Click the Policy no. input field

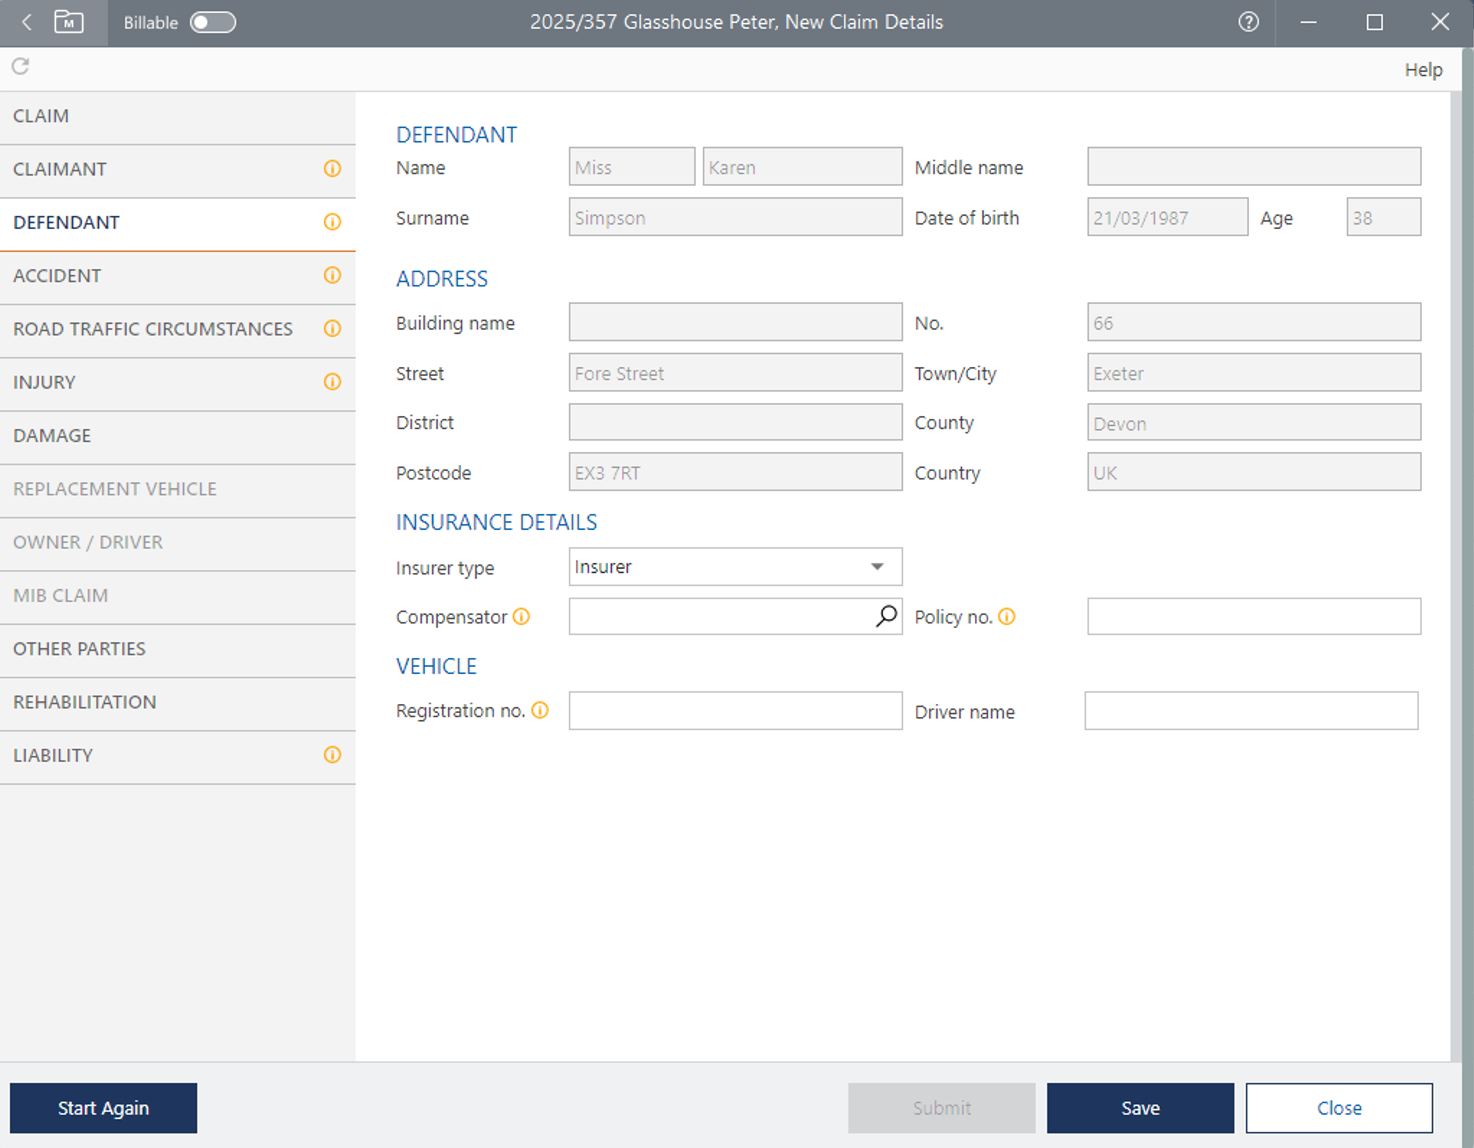point(1253,617)
